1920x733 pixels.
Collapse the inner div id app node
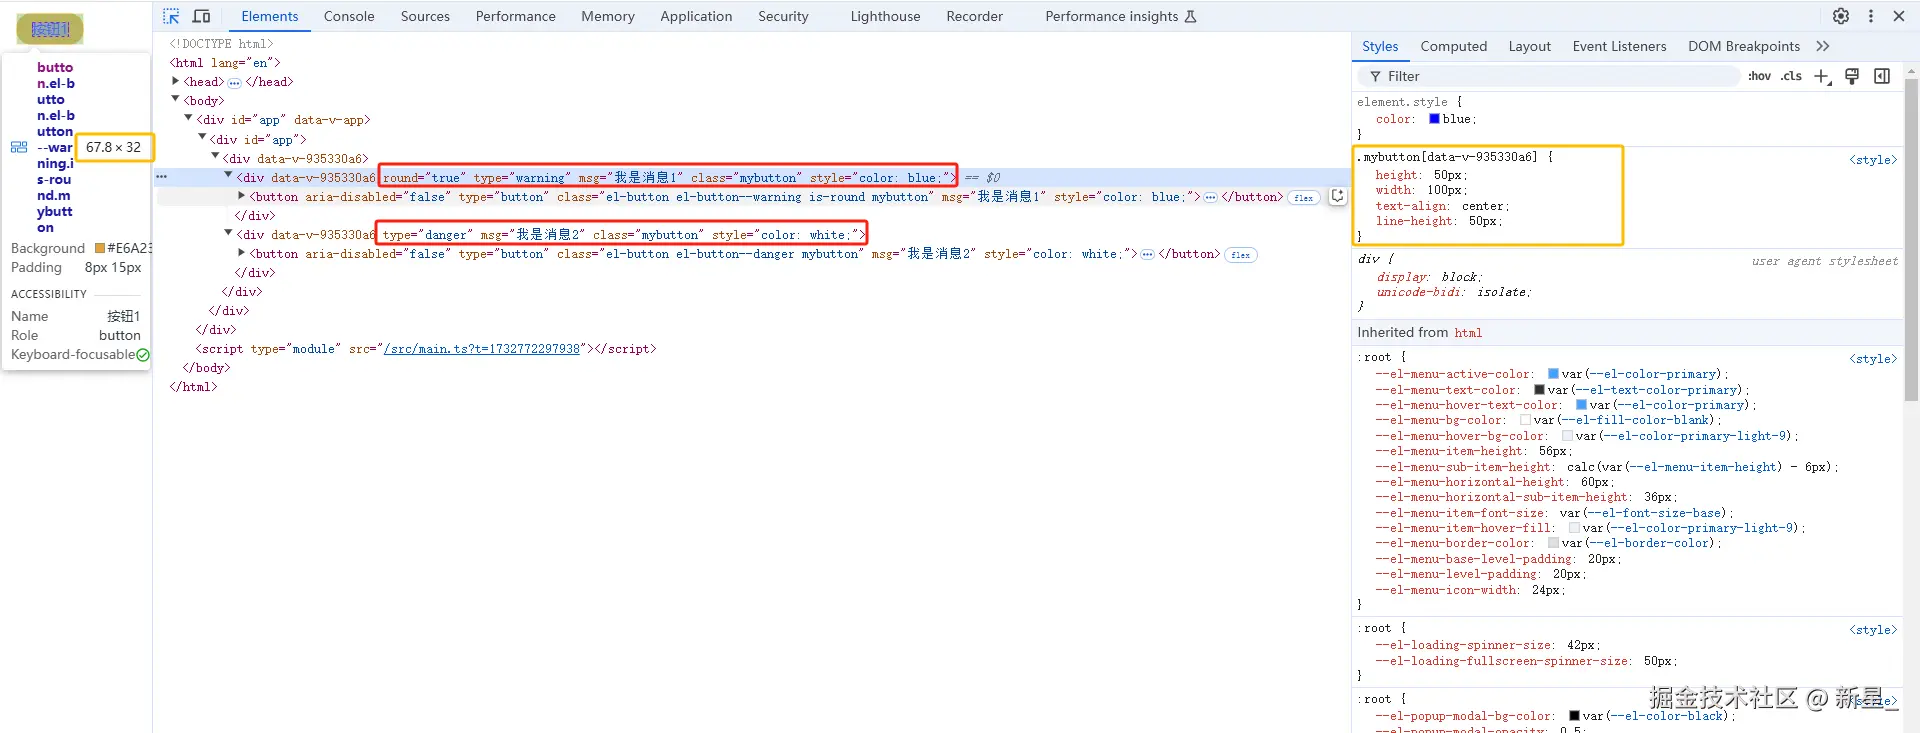coord(202,137)
